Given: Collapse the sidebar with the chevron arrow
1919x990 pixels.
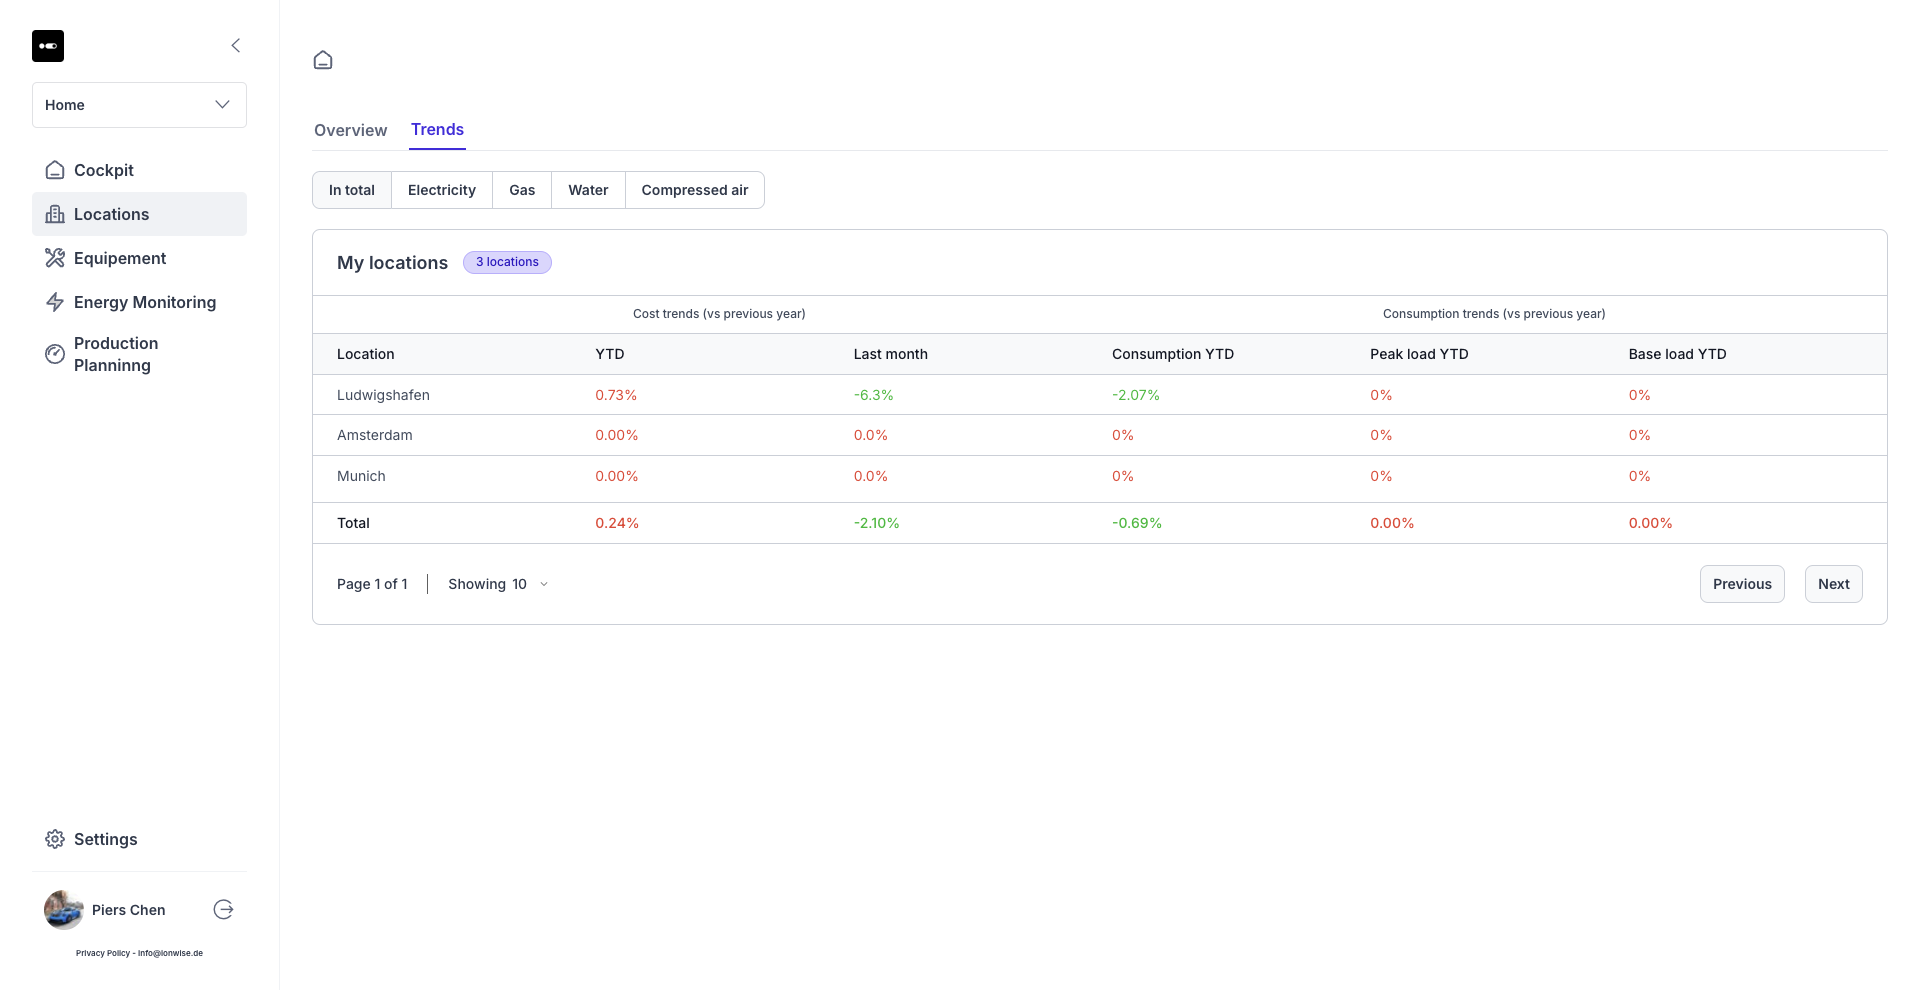Looking at the screenshot, I should [236, 45].
